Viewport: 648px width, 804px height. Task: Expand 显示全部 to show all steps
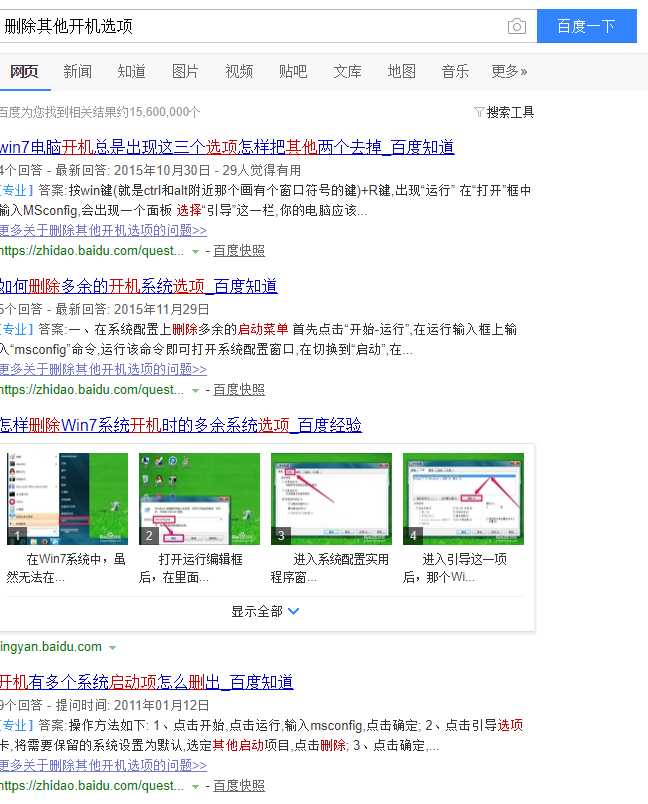(265, 611)
